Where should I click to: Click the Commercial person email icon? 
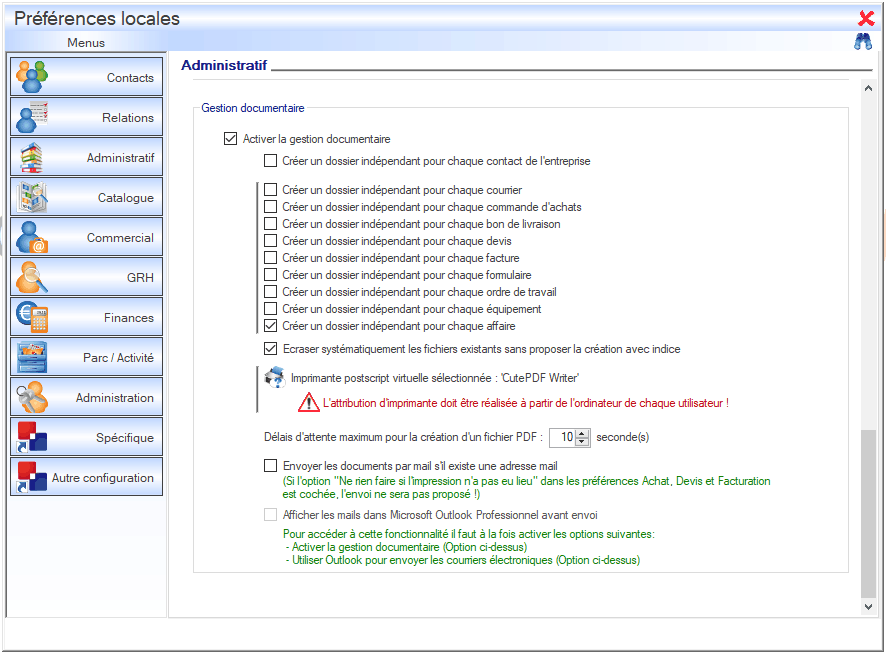click(32, 237)
